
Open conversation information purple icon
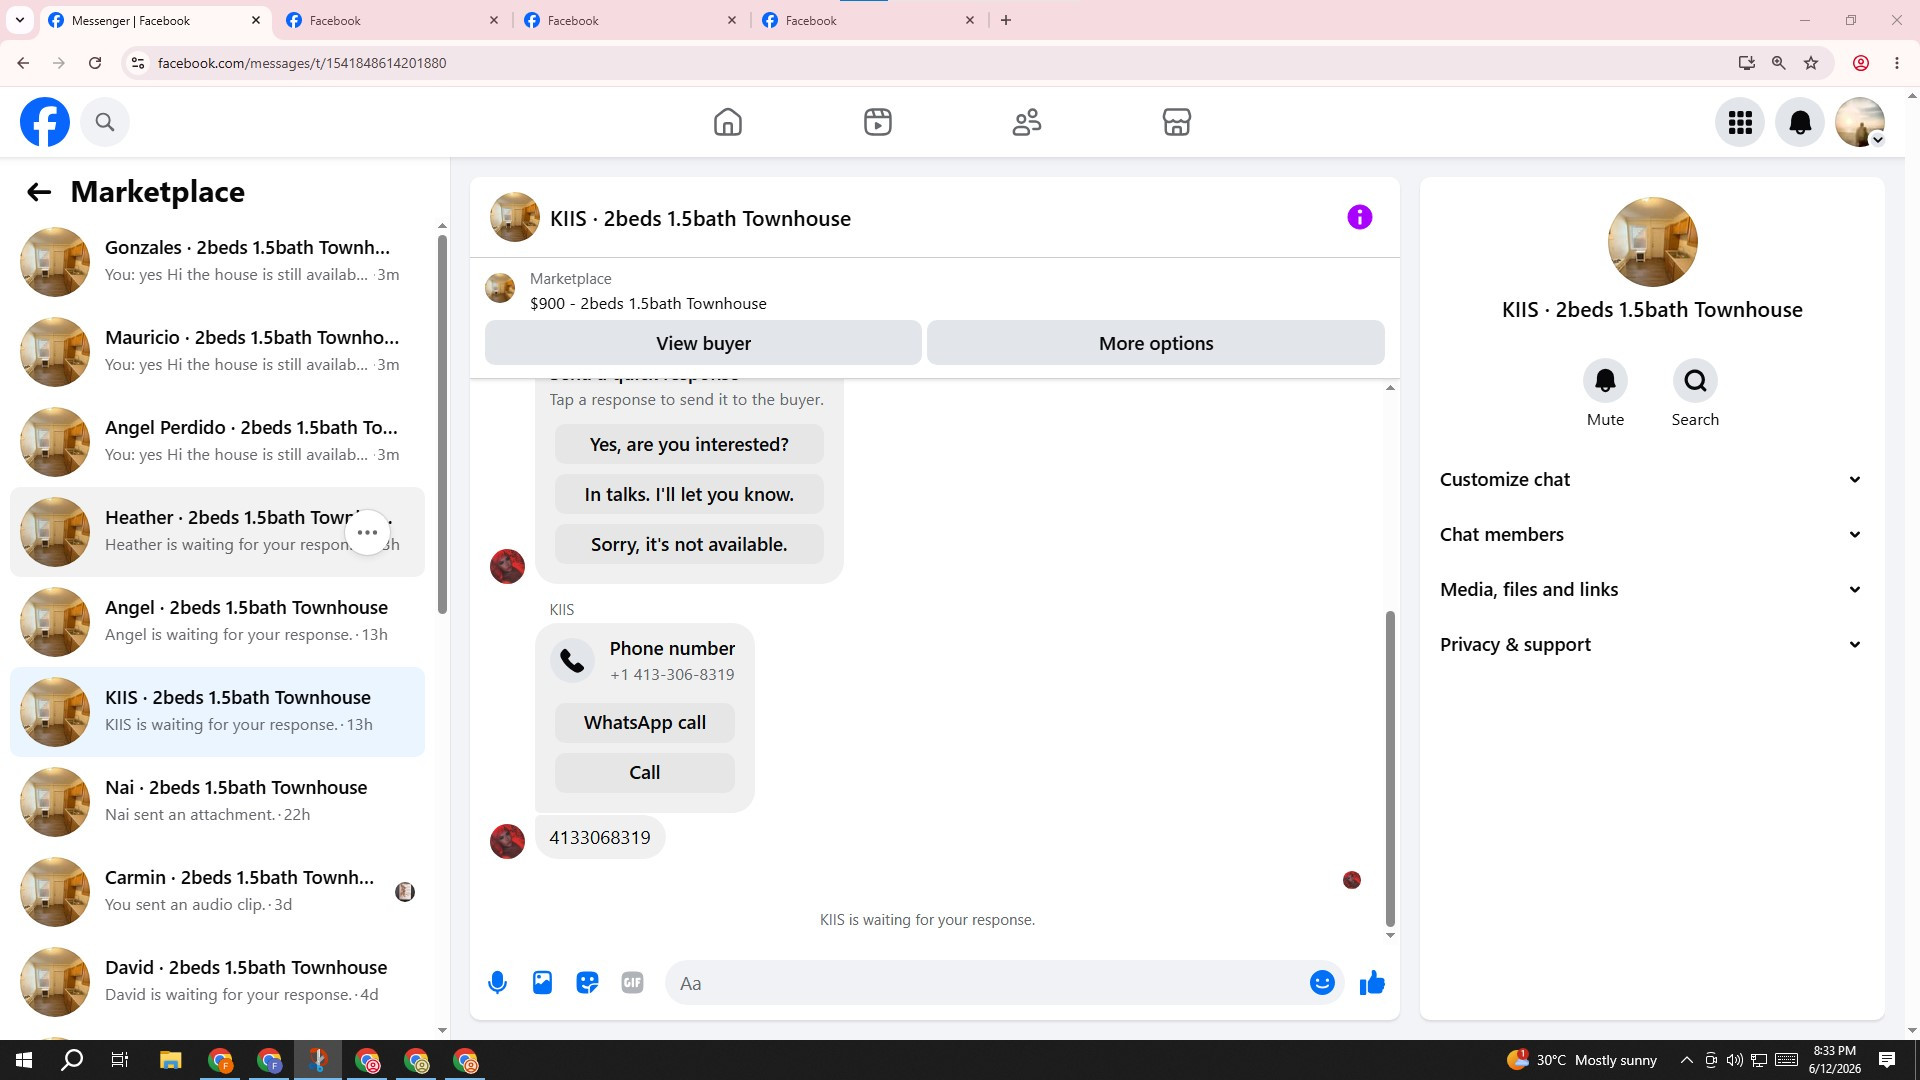point(1360,217)
